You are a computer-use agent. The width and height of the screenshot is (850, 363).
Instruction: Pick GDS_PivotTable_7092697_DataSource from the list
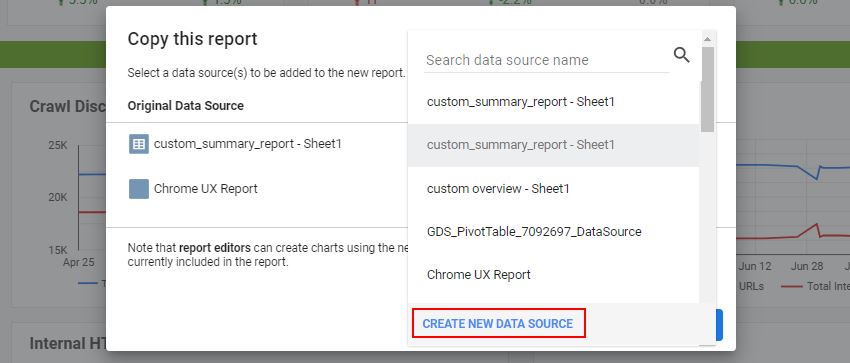tap(553, 232)
